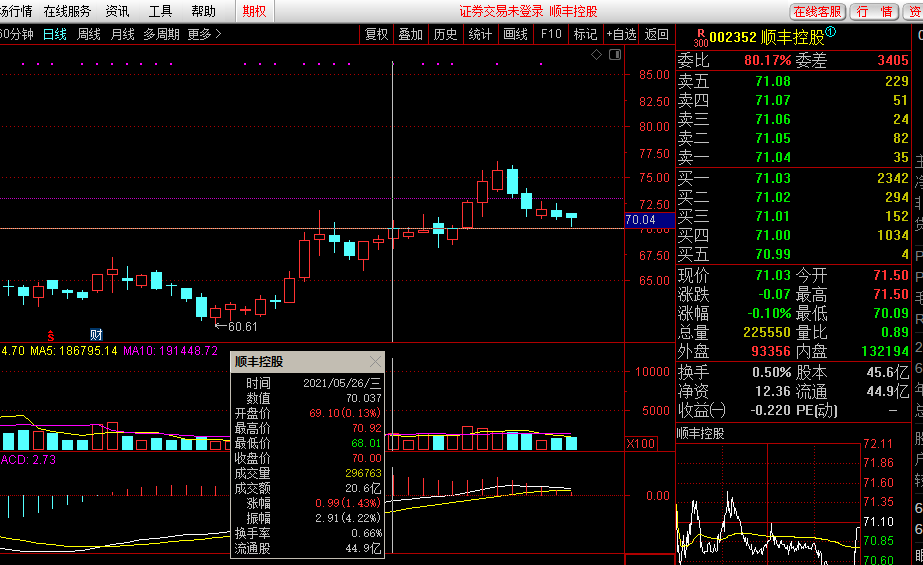
Task: Open F10 company info
Action: [551, 35]
